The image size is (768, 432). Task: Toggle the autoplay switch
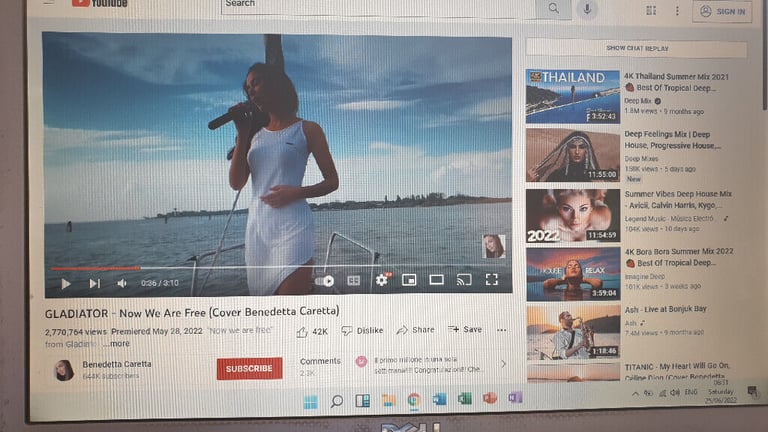325,281
